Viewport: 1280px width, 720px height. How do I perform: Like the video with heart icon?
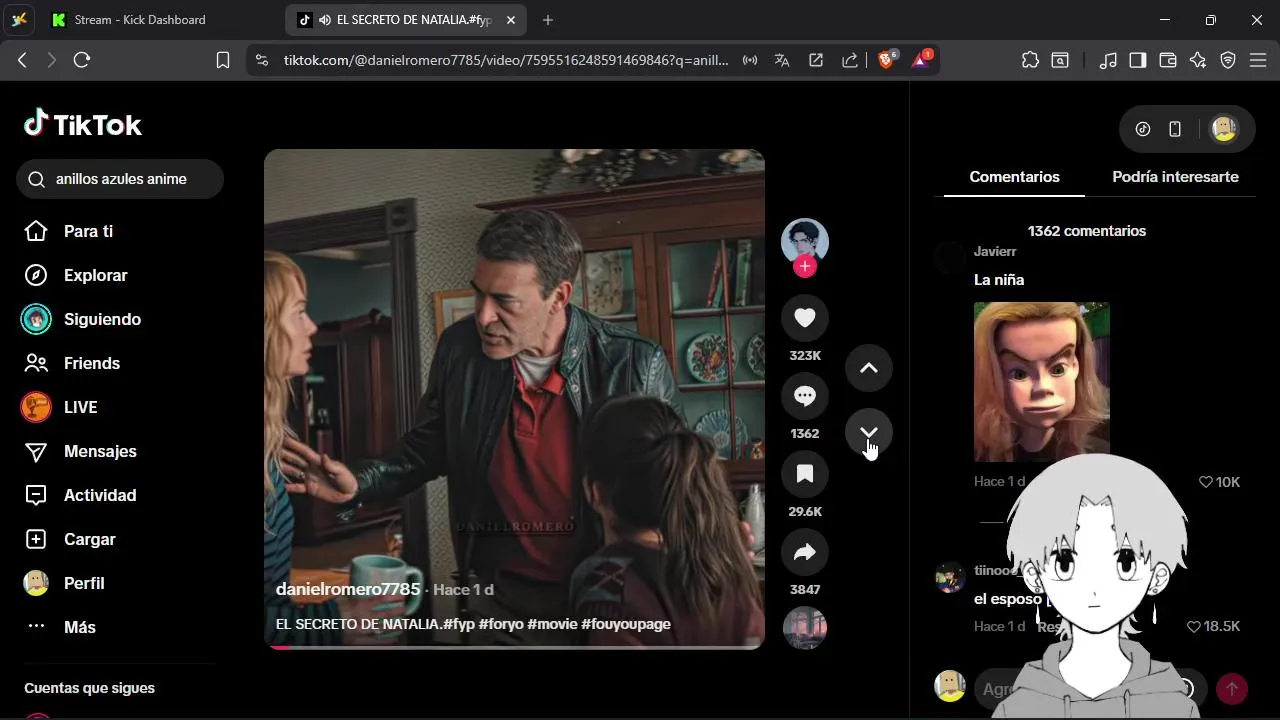805,318
